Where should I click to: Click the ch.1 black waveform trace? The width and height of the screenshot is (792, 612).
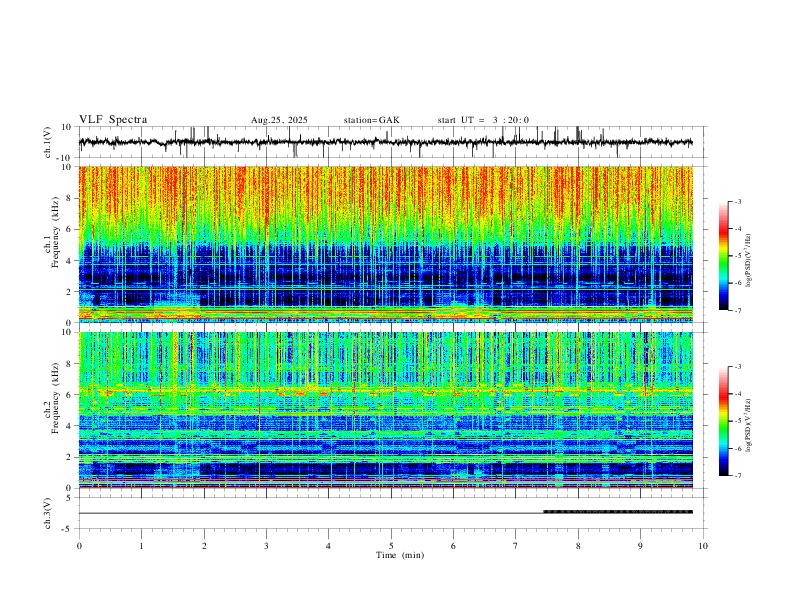pos(385,142)
